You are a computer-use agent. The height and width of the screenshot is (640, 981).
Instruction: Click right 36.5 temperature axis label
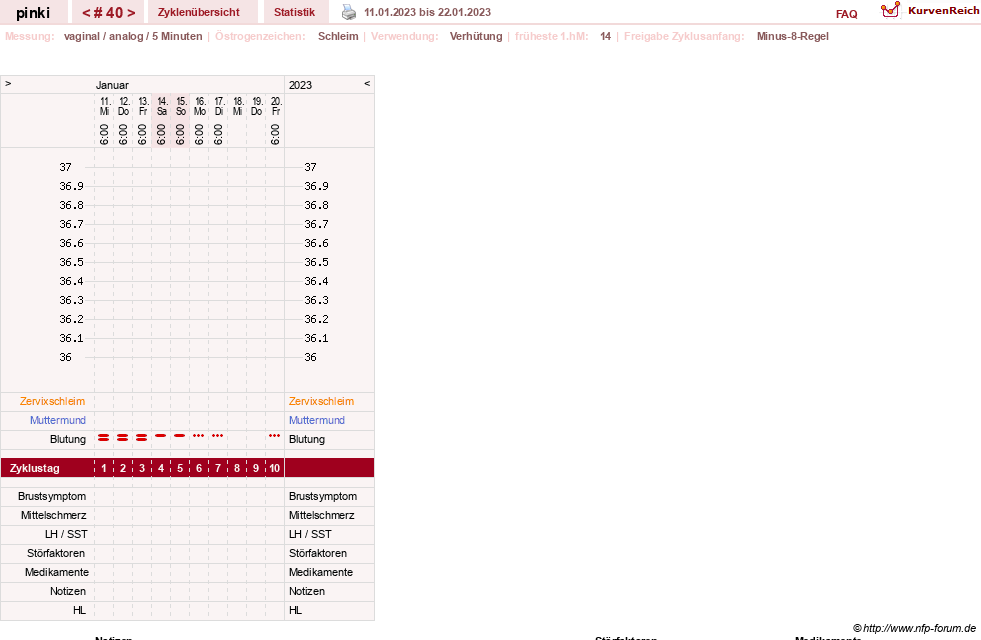316,262
